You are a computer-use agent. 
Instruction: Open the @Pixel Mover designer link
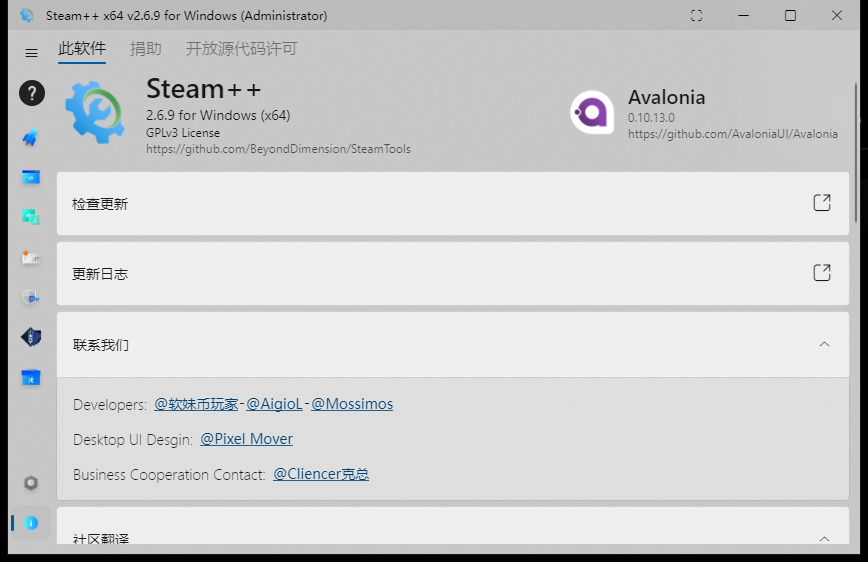tap(246, 439)
